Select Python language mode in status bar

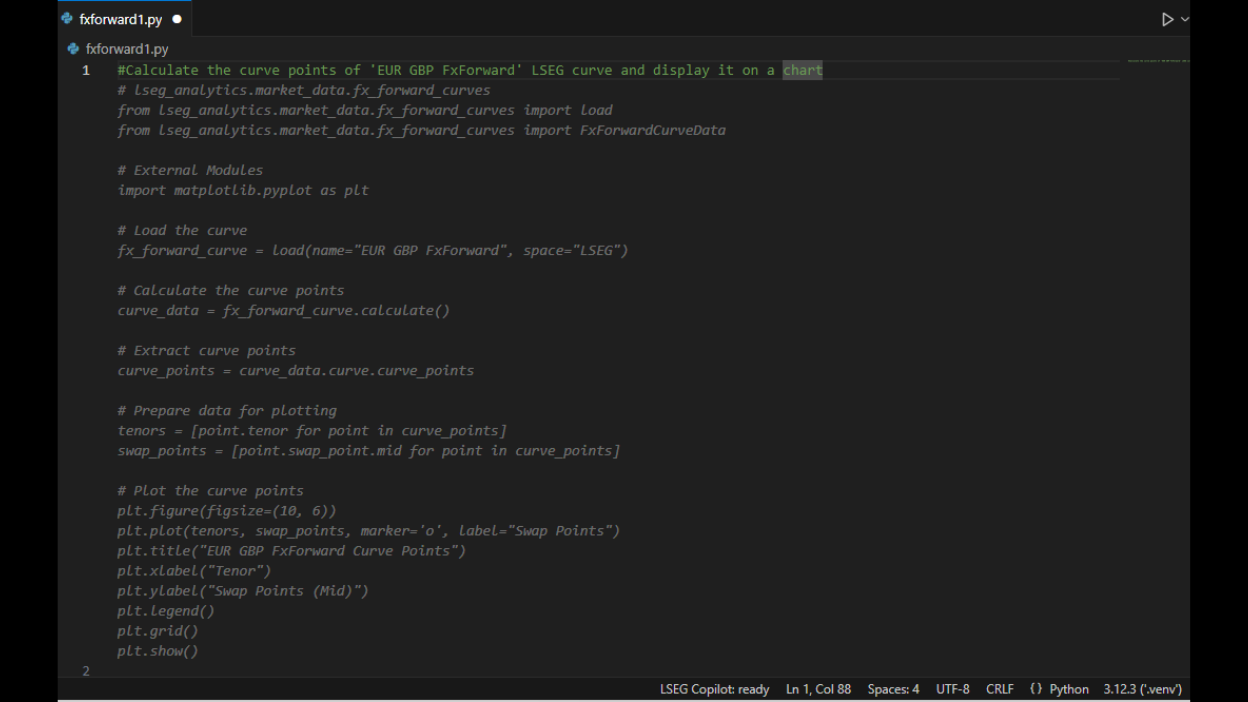point(1069,689)
